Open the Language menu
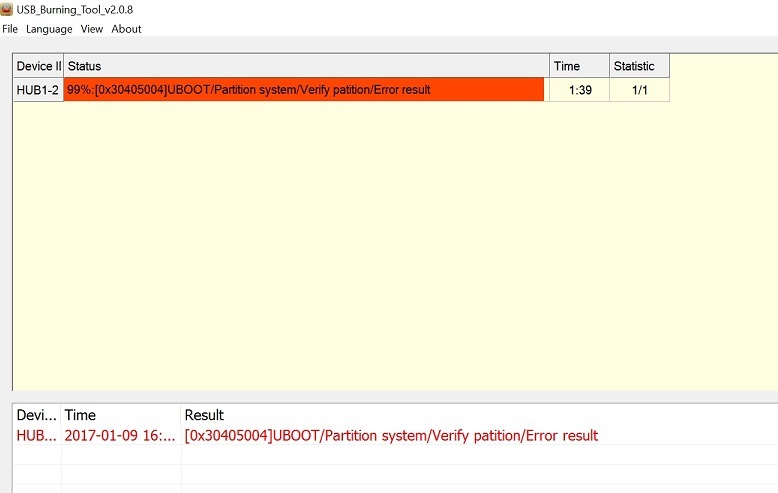 click(49, 29)
